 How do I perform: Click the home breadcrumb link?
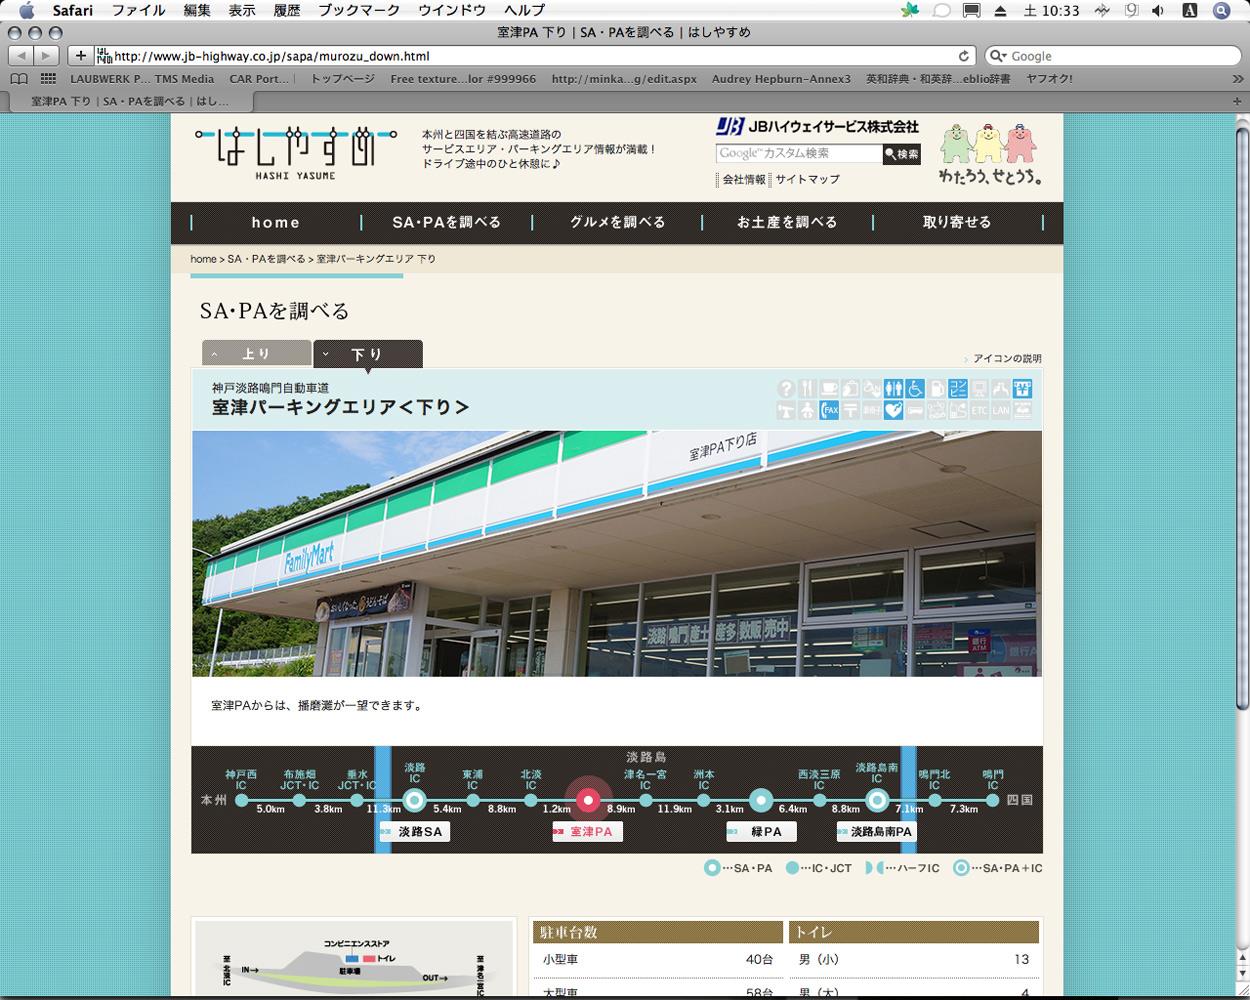[x=204, y=259]
